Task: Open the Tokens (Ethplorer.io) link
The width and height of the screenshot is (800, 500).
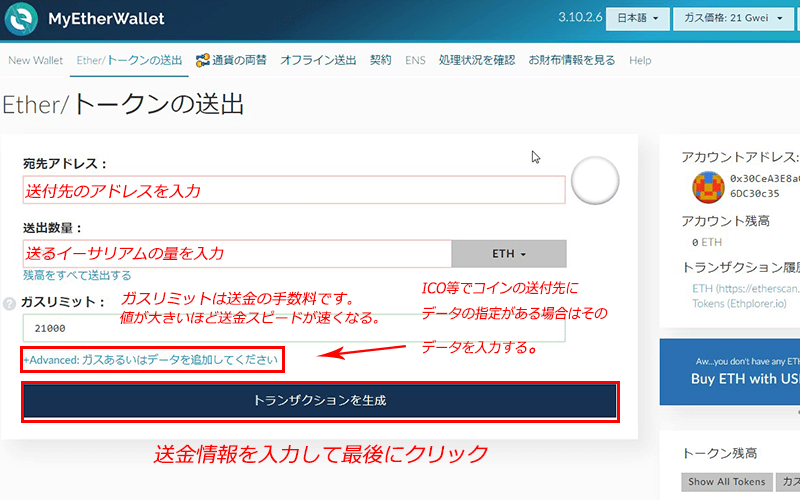Action: [739, 304]
